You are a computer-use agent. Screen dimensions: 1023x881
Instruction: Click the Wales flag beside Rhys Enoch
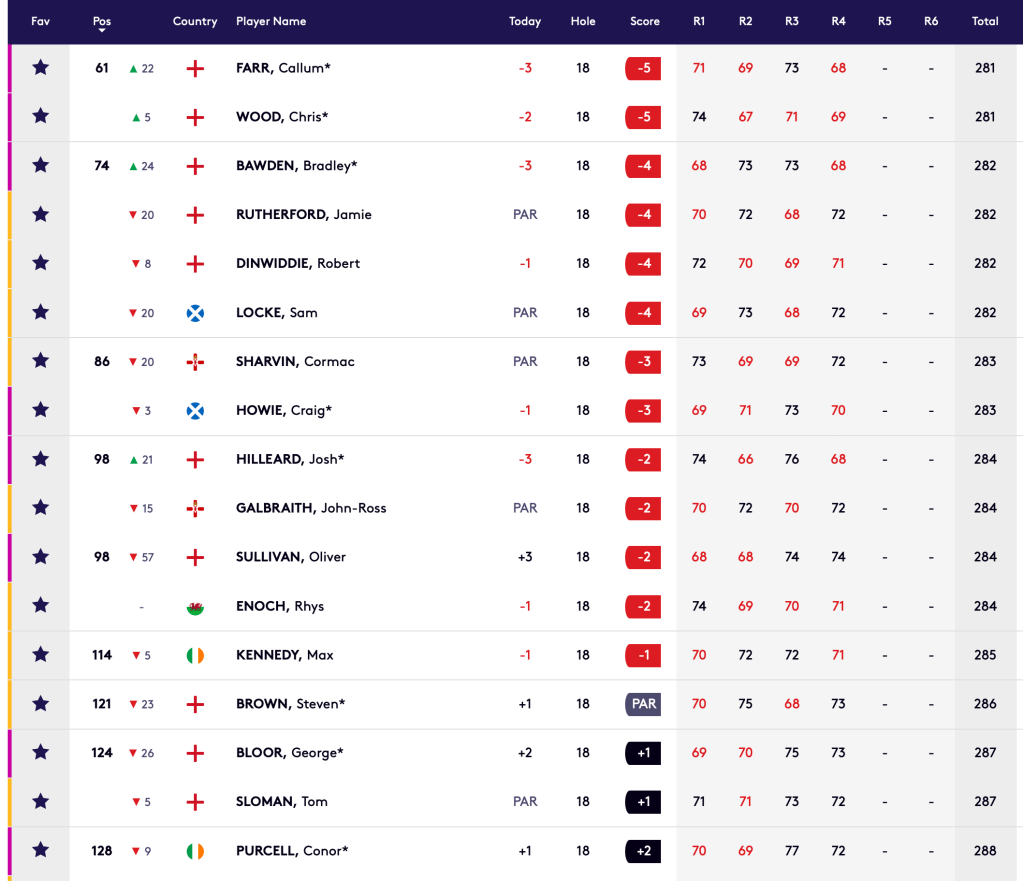[195, 607]
